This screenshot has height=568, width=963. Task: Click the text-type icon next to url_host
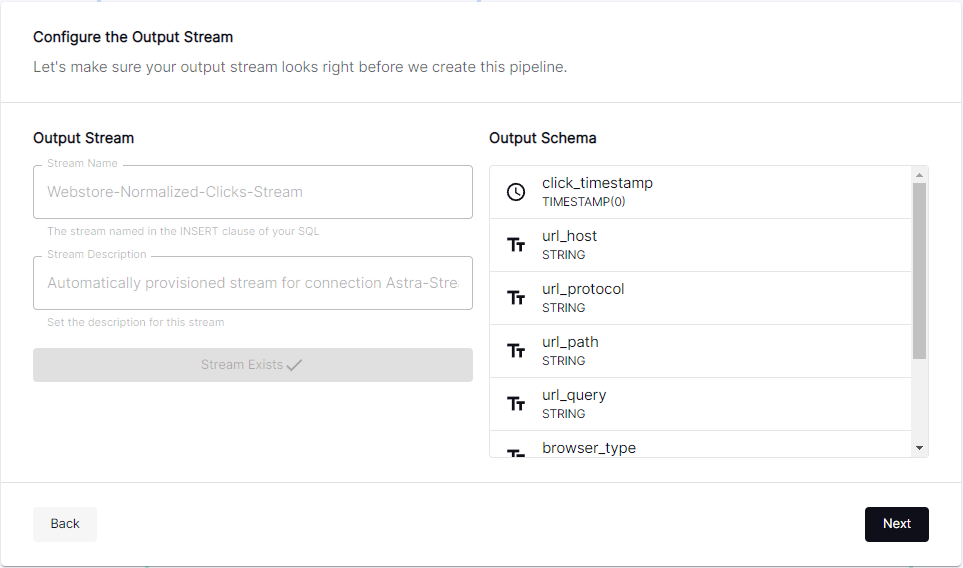point(516,245)
